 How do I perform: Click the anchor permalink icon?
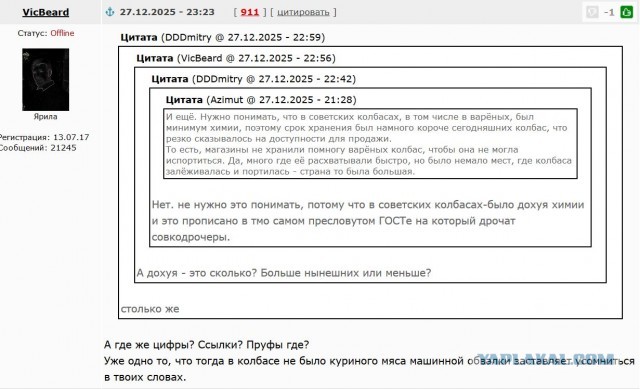coord(110,12)
